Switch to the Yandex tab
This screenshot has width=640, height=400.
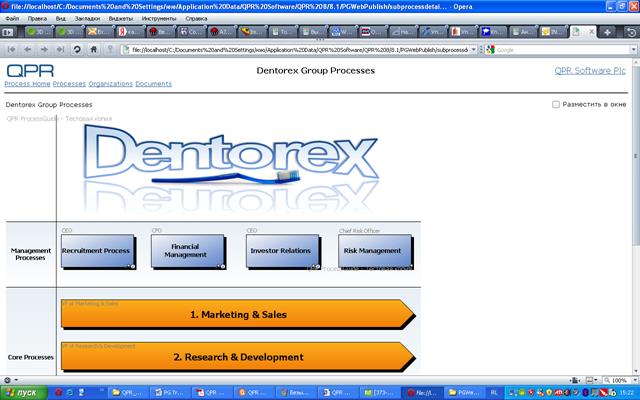[129, 32]
